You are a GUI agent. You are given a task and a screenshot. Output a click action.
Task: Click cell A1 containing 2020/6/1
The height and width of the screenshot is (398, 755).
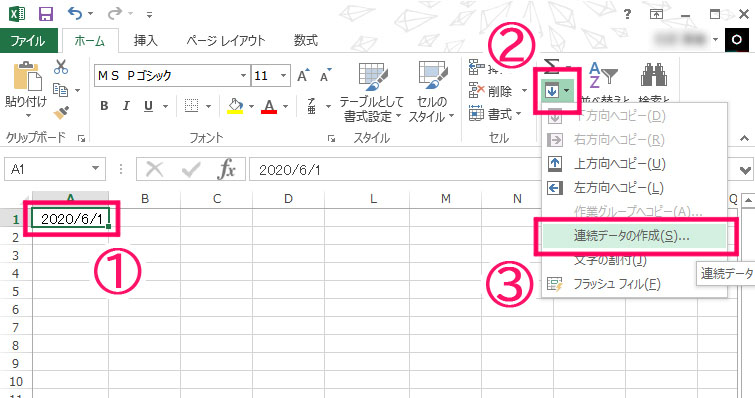(71, 219)
